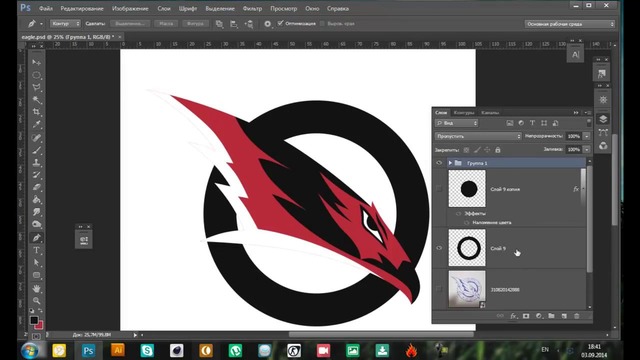The image size is (640, 360).
Task: Toggle lock all padlock icon
Action: [x=498, y=150]
